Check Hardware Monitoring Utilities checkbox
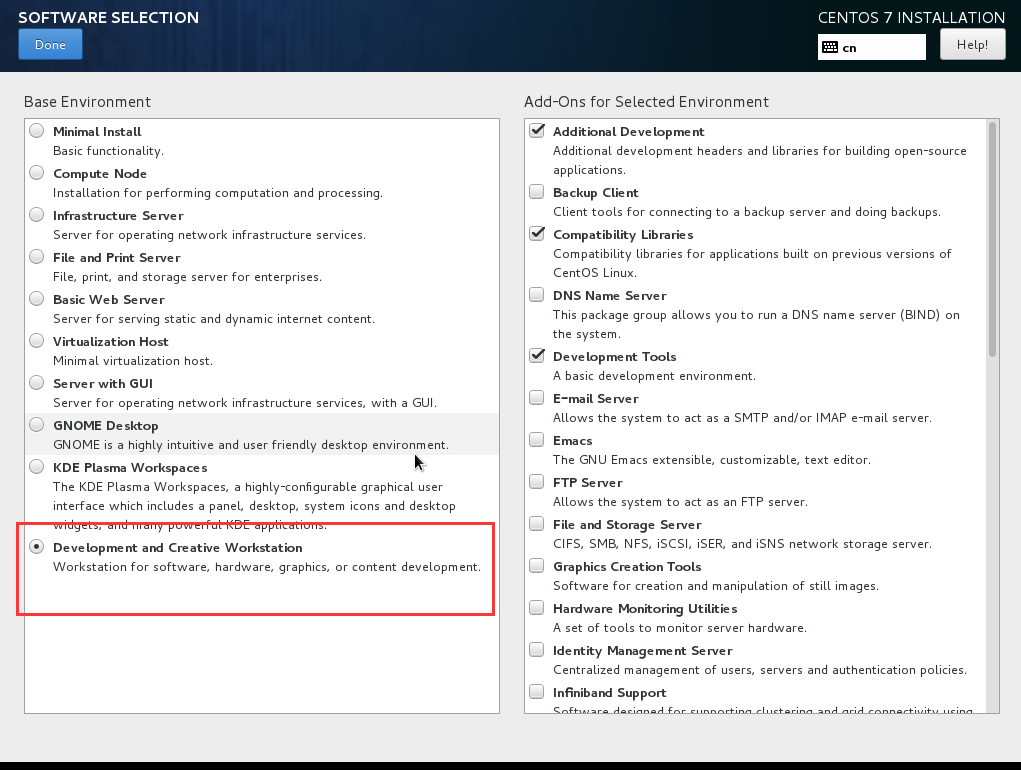 [x=537, y=607]
